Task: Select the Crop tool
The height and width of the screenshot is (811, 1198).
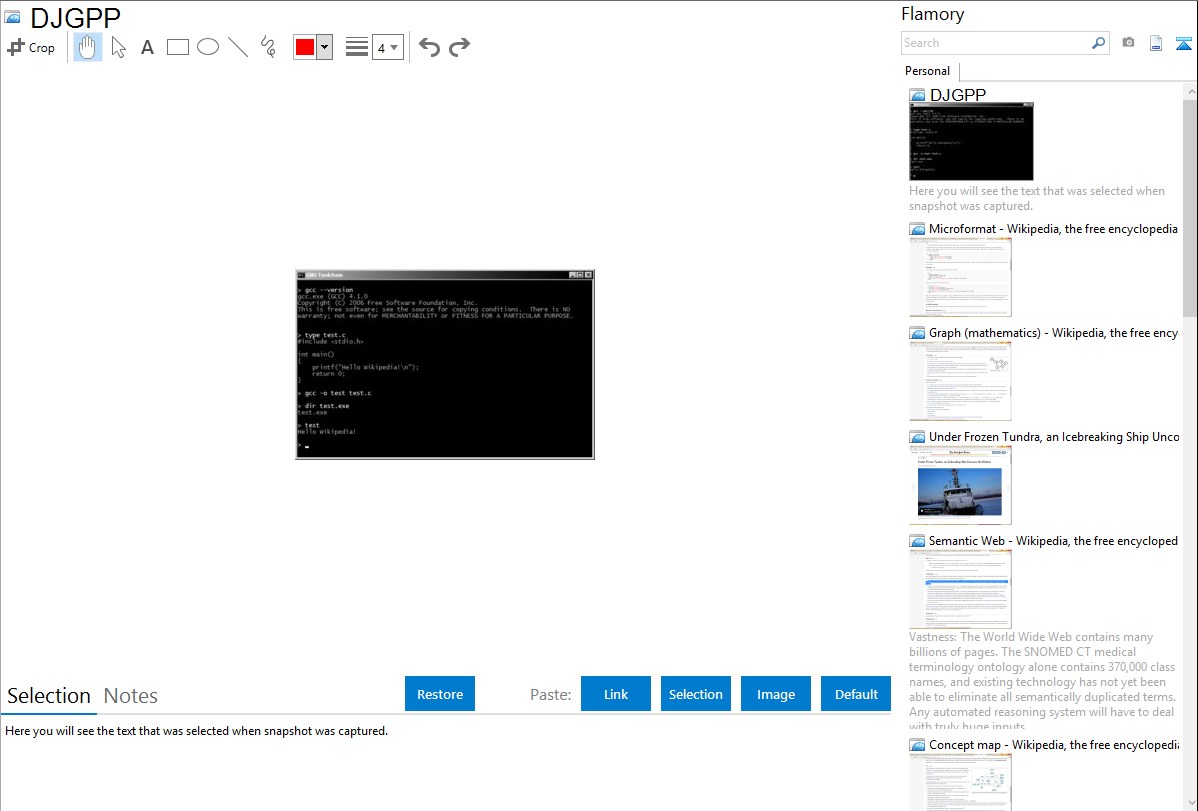Action: 31,47
